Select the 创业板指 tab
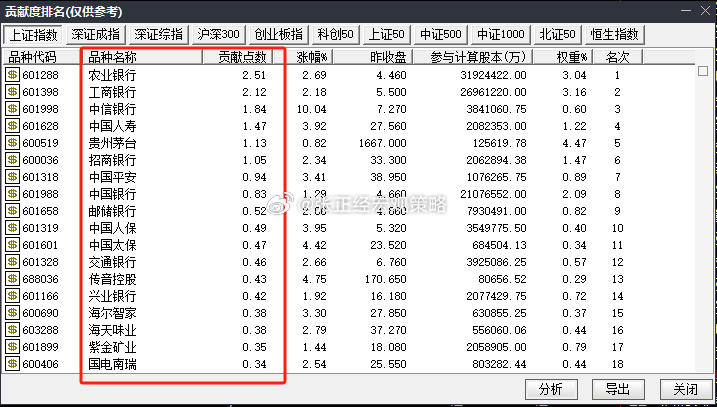 (x=278, y=34)
